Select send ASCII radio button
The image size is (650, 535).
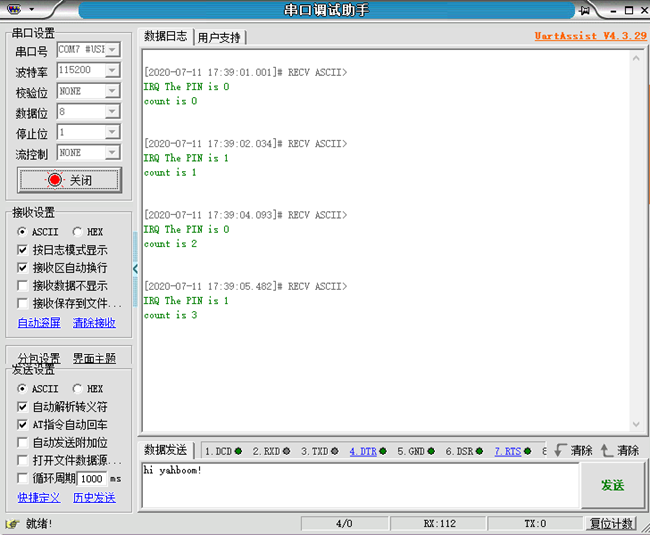(22, 389)
